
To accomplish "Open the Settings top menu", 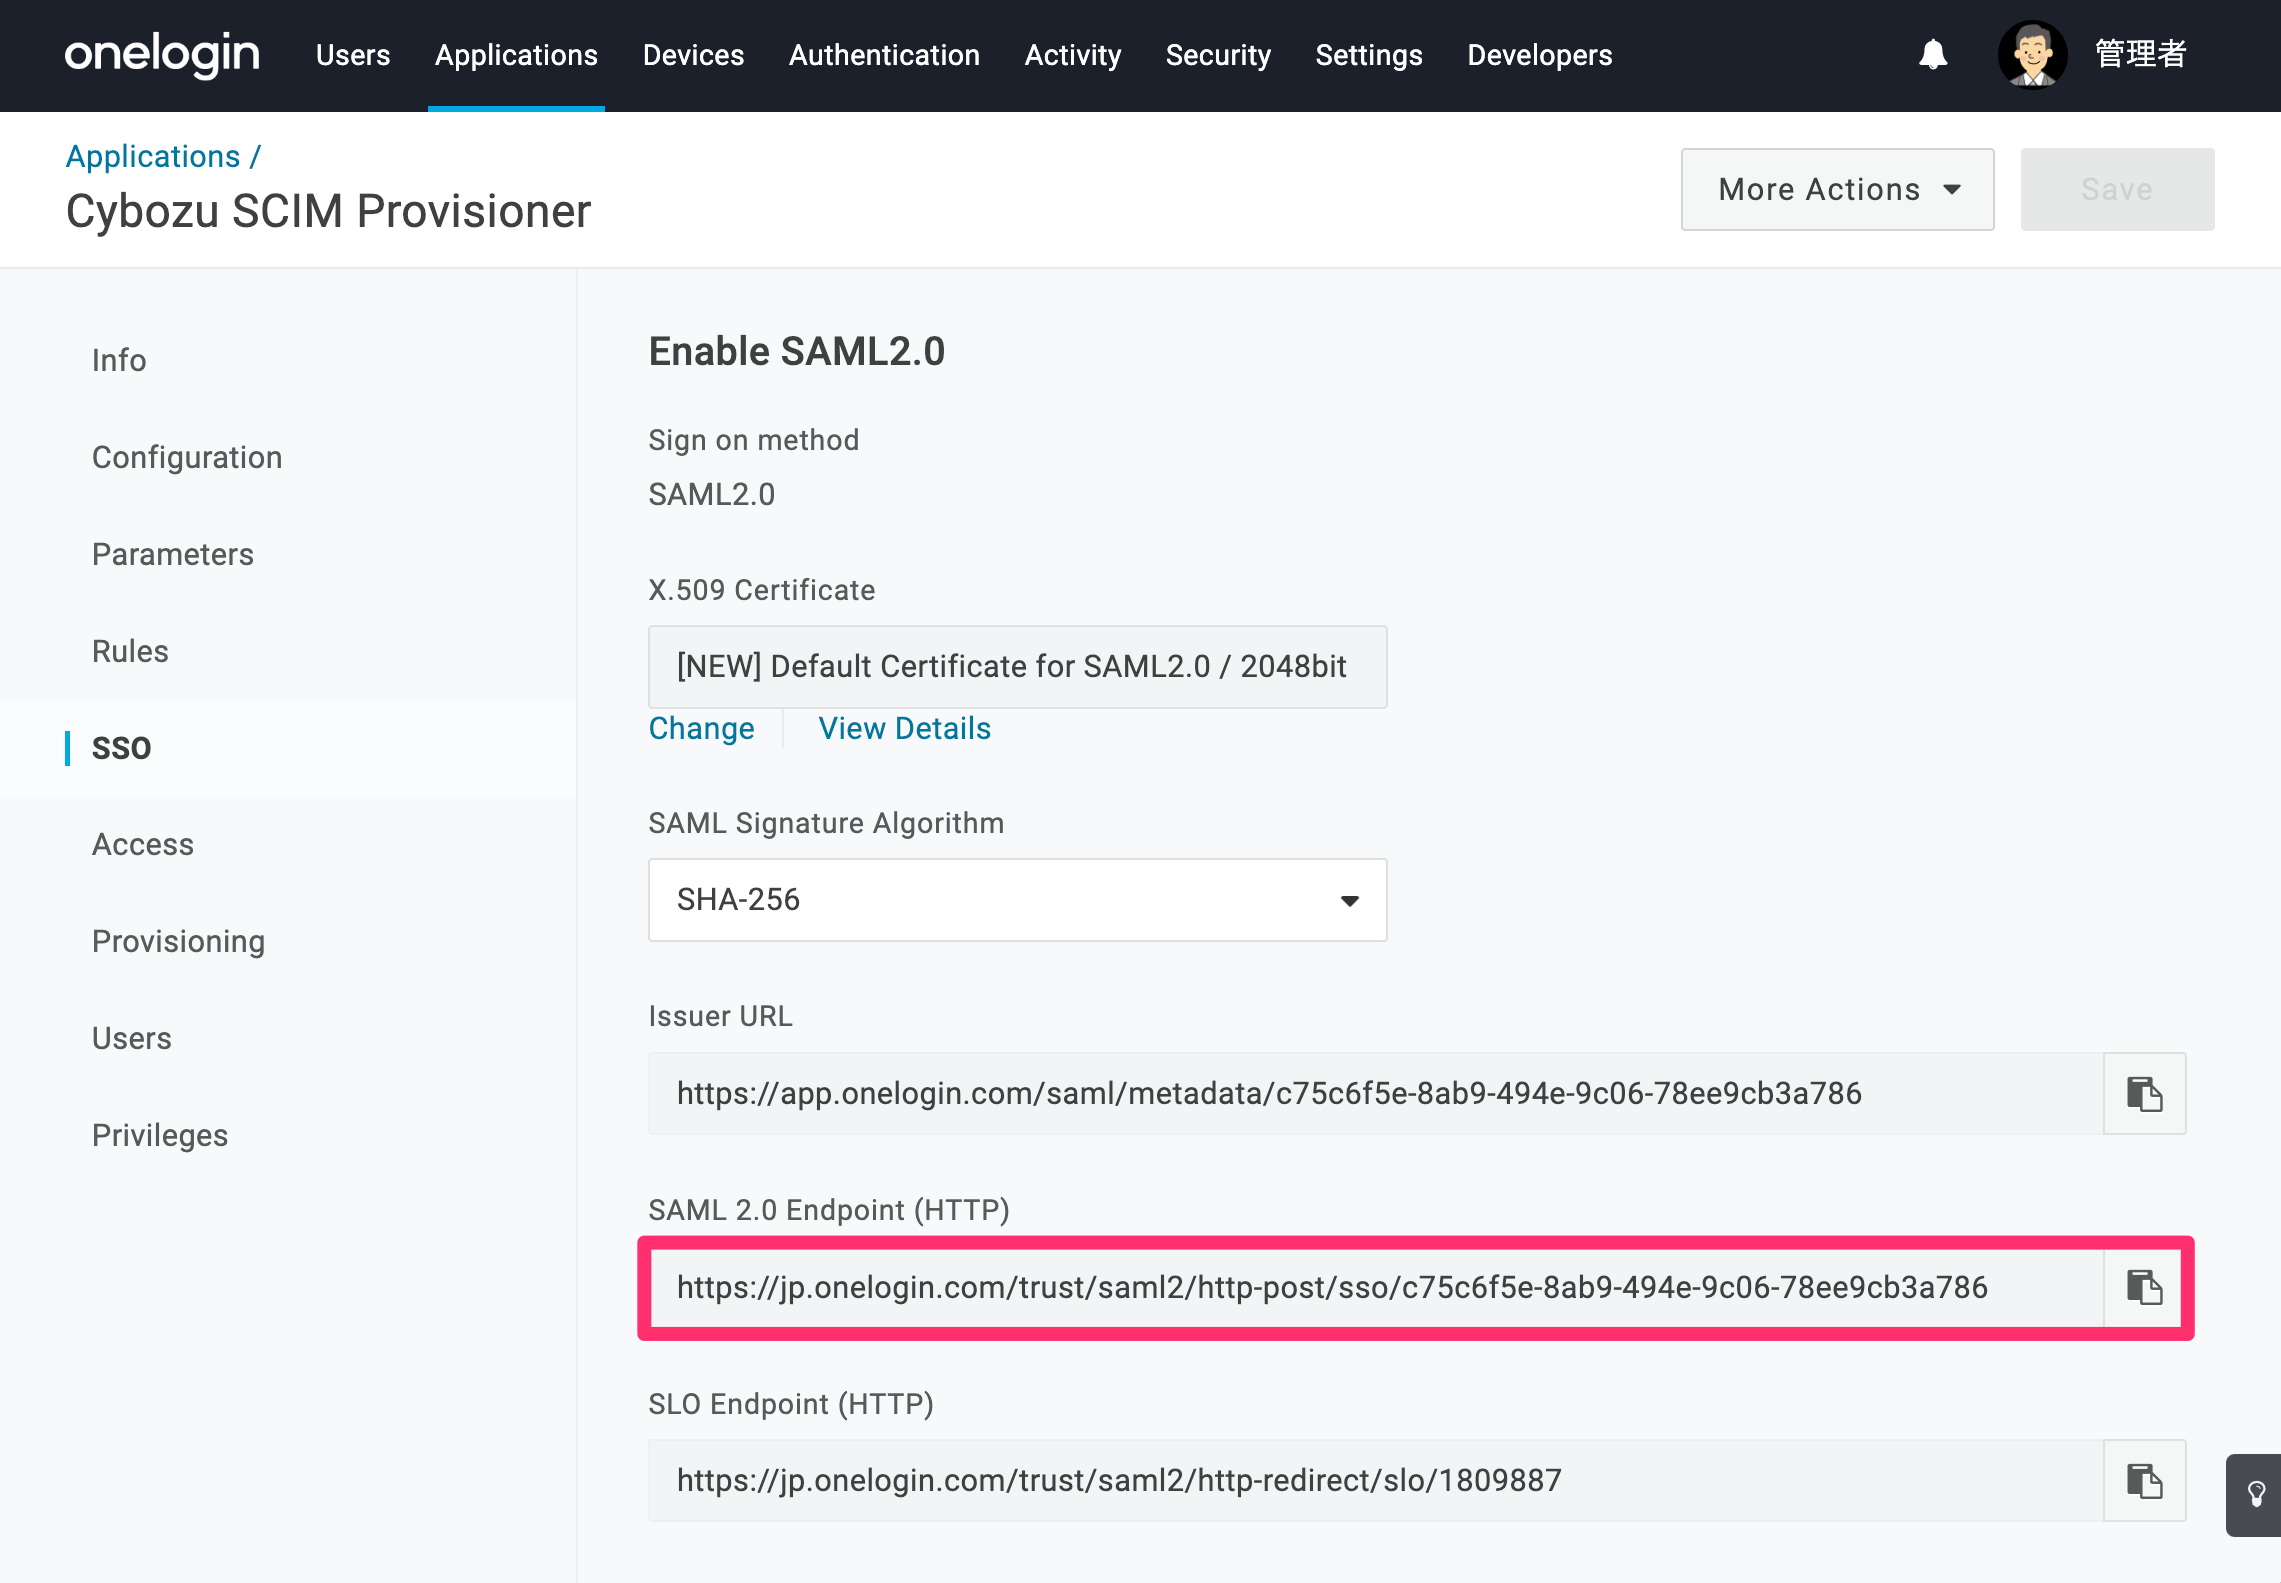I will pyautogui.click(x=1369, y=55).
